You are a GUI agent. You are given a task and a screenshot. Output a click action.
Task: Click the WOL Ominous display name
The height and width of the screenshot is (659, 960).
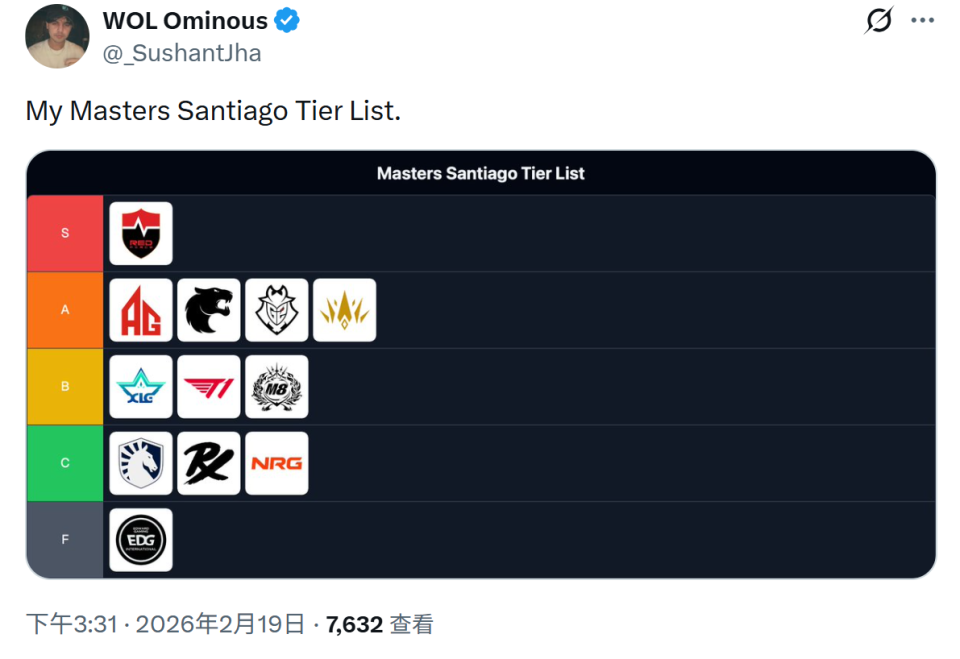(x=185, y=20)
